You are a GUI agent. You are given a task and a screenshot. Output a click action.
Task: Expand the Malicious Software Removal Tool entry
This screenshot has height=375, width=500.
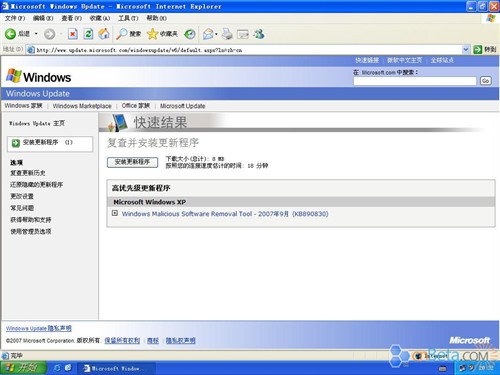115,213
